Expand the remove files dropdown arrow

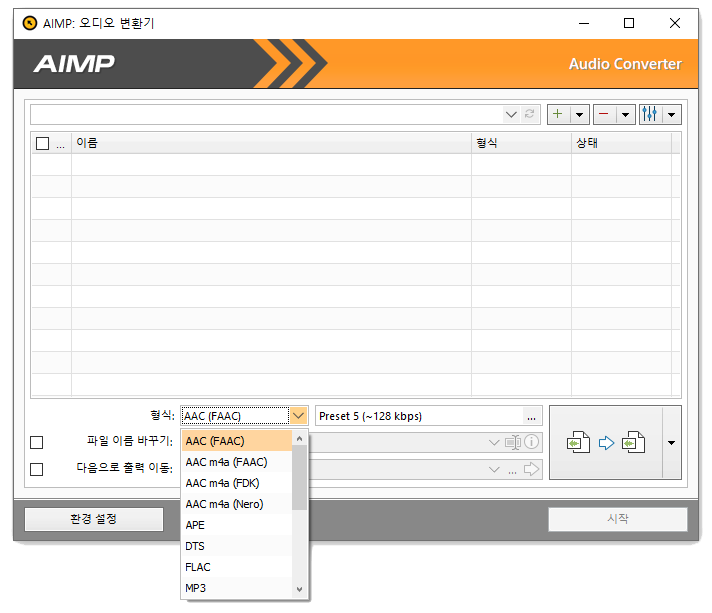point(625,114)
